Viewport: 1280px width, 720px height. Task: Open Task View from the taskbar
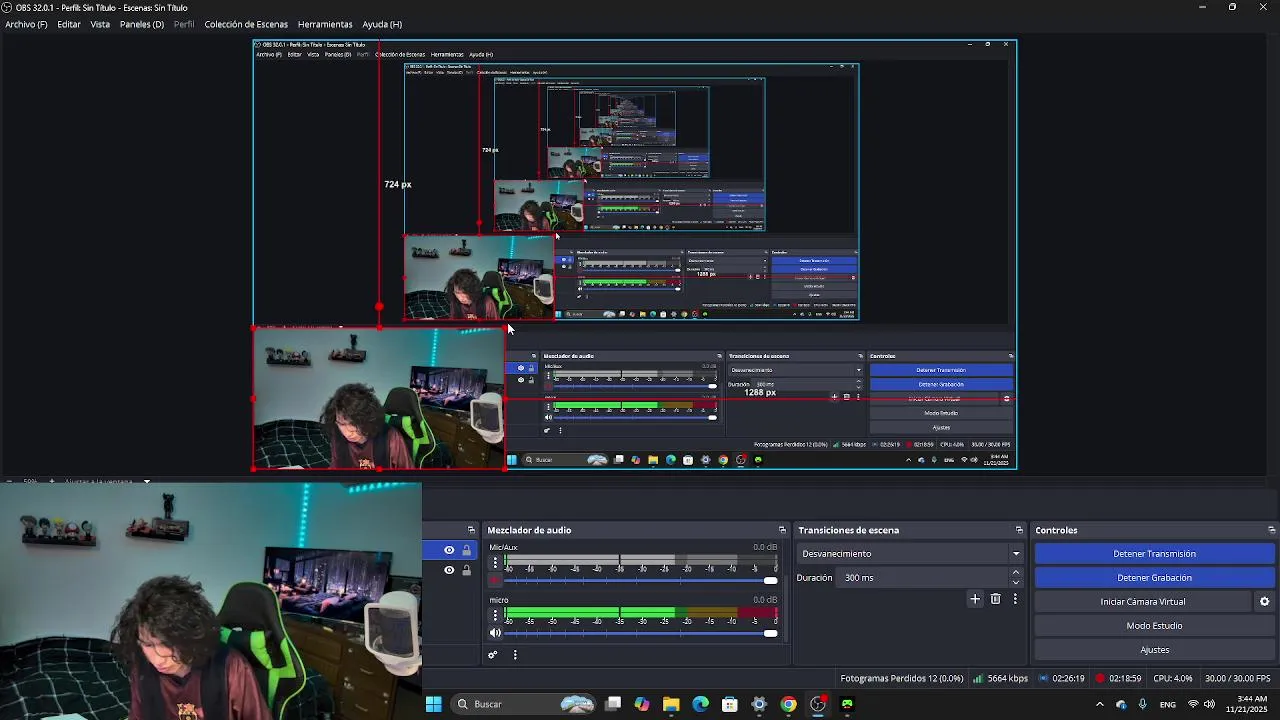click(613, 704)
